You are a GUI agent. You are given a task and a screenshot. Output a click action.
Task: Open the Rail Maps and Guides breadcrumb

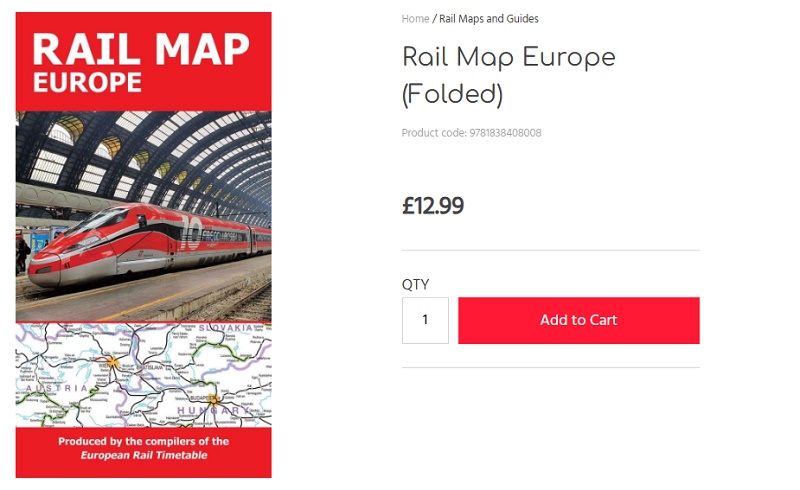(x=489, y=19)
